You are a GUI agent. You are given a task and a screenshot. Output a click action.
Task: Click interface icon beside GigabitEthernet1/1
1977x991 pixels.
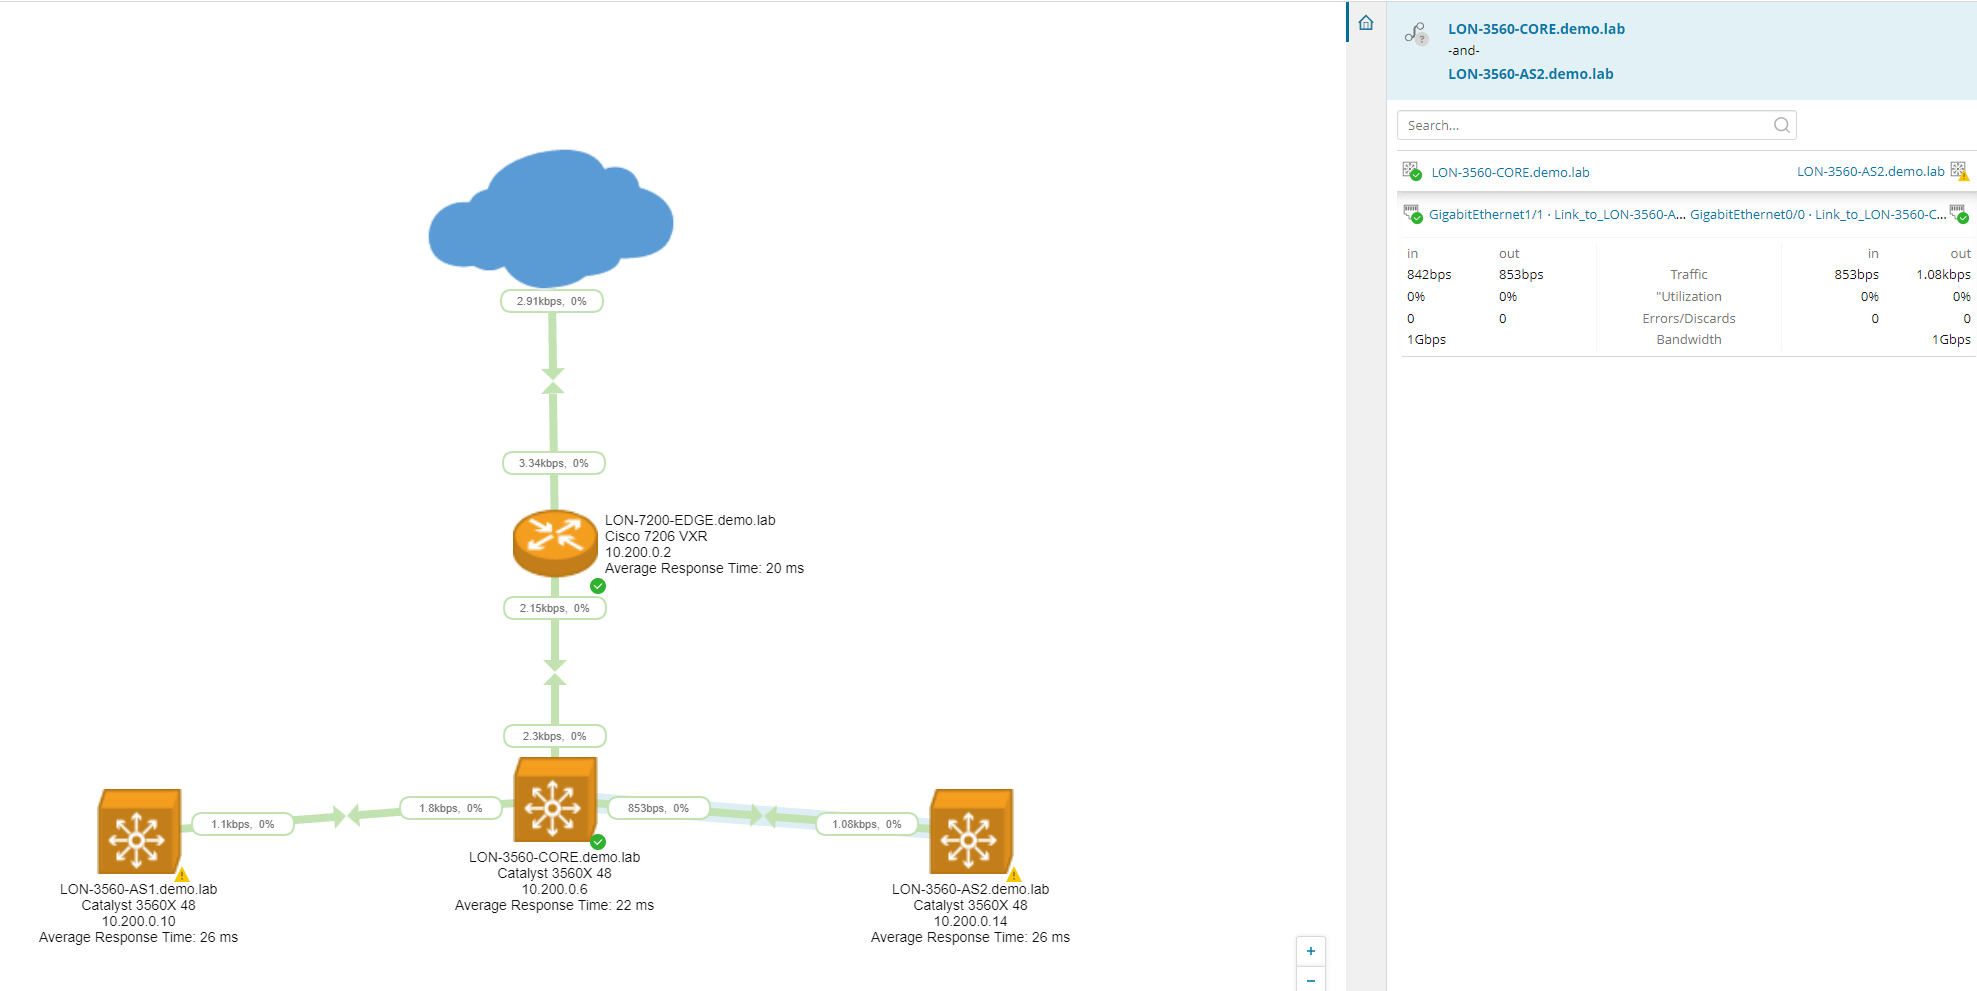tap(1413, 214)
